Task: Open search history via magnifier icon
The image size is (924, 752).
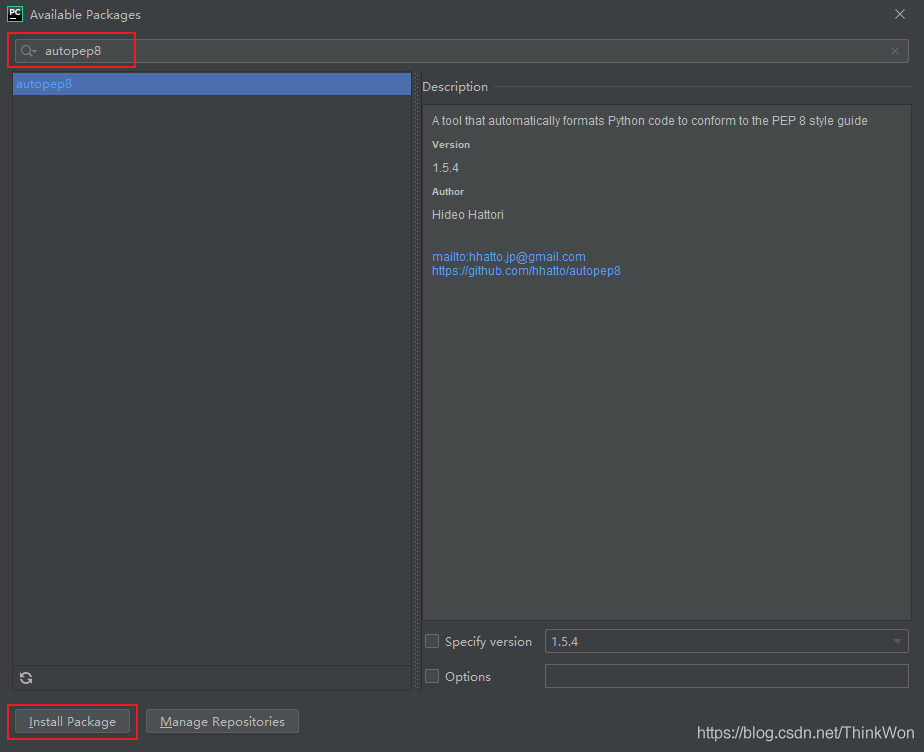Action: point(27,51)
